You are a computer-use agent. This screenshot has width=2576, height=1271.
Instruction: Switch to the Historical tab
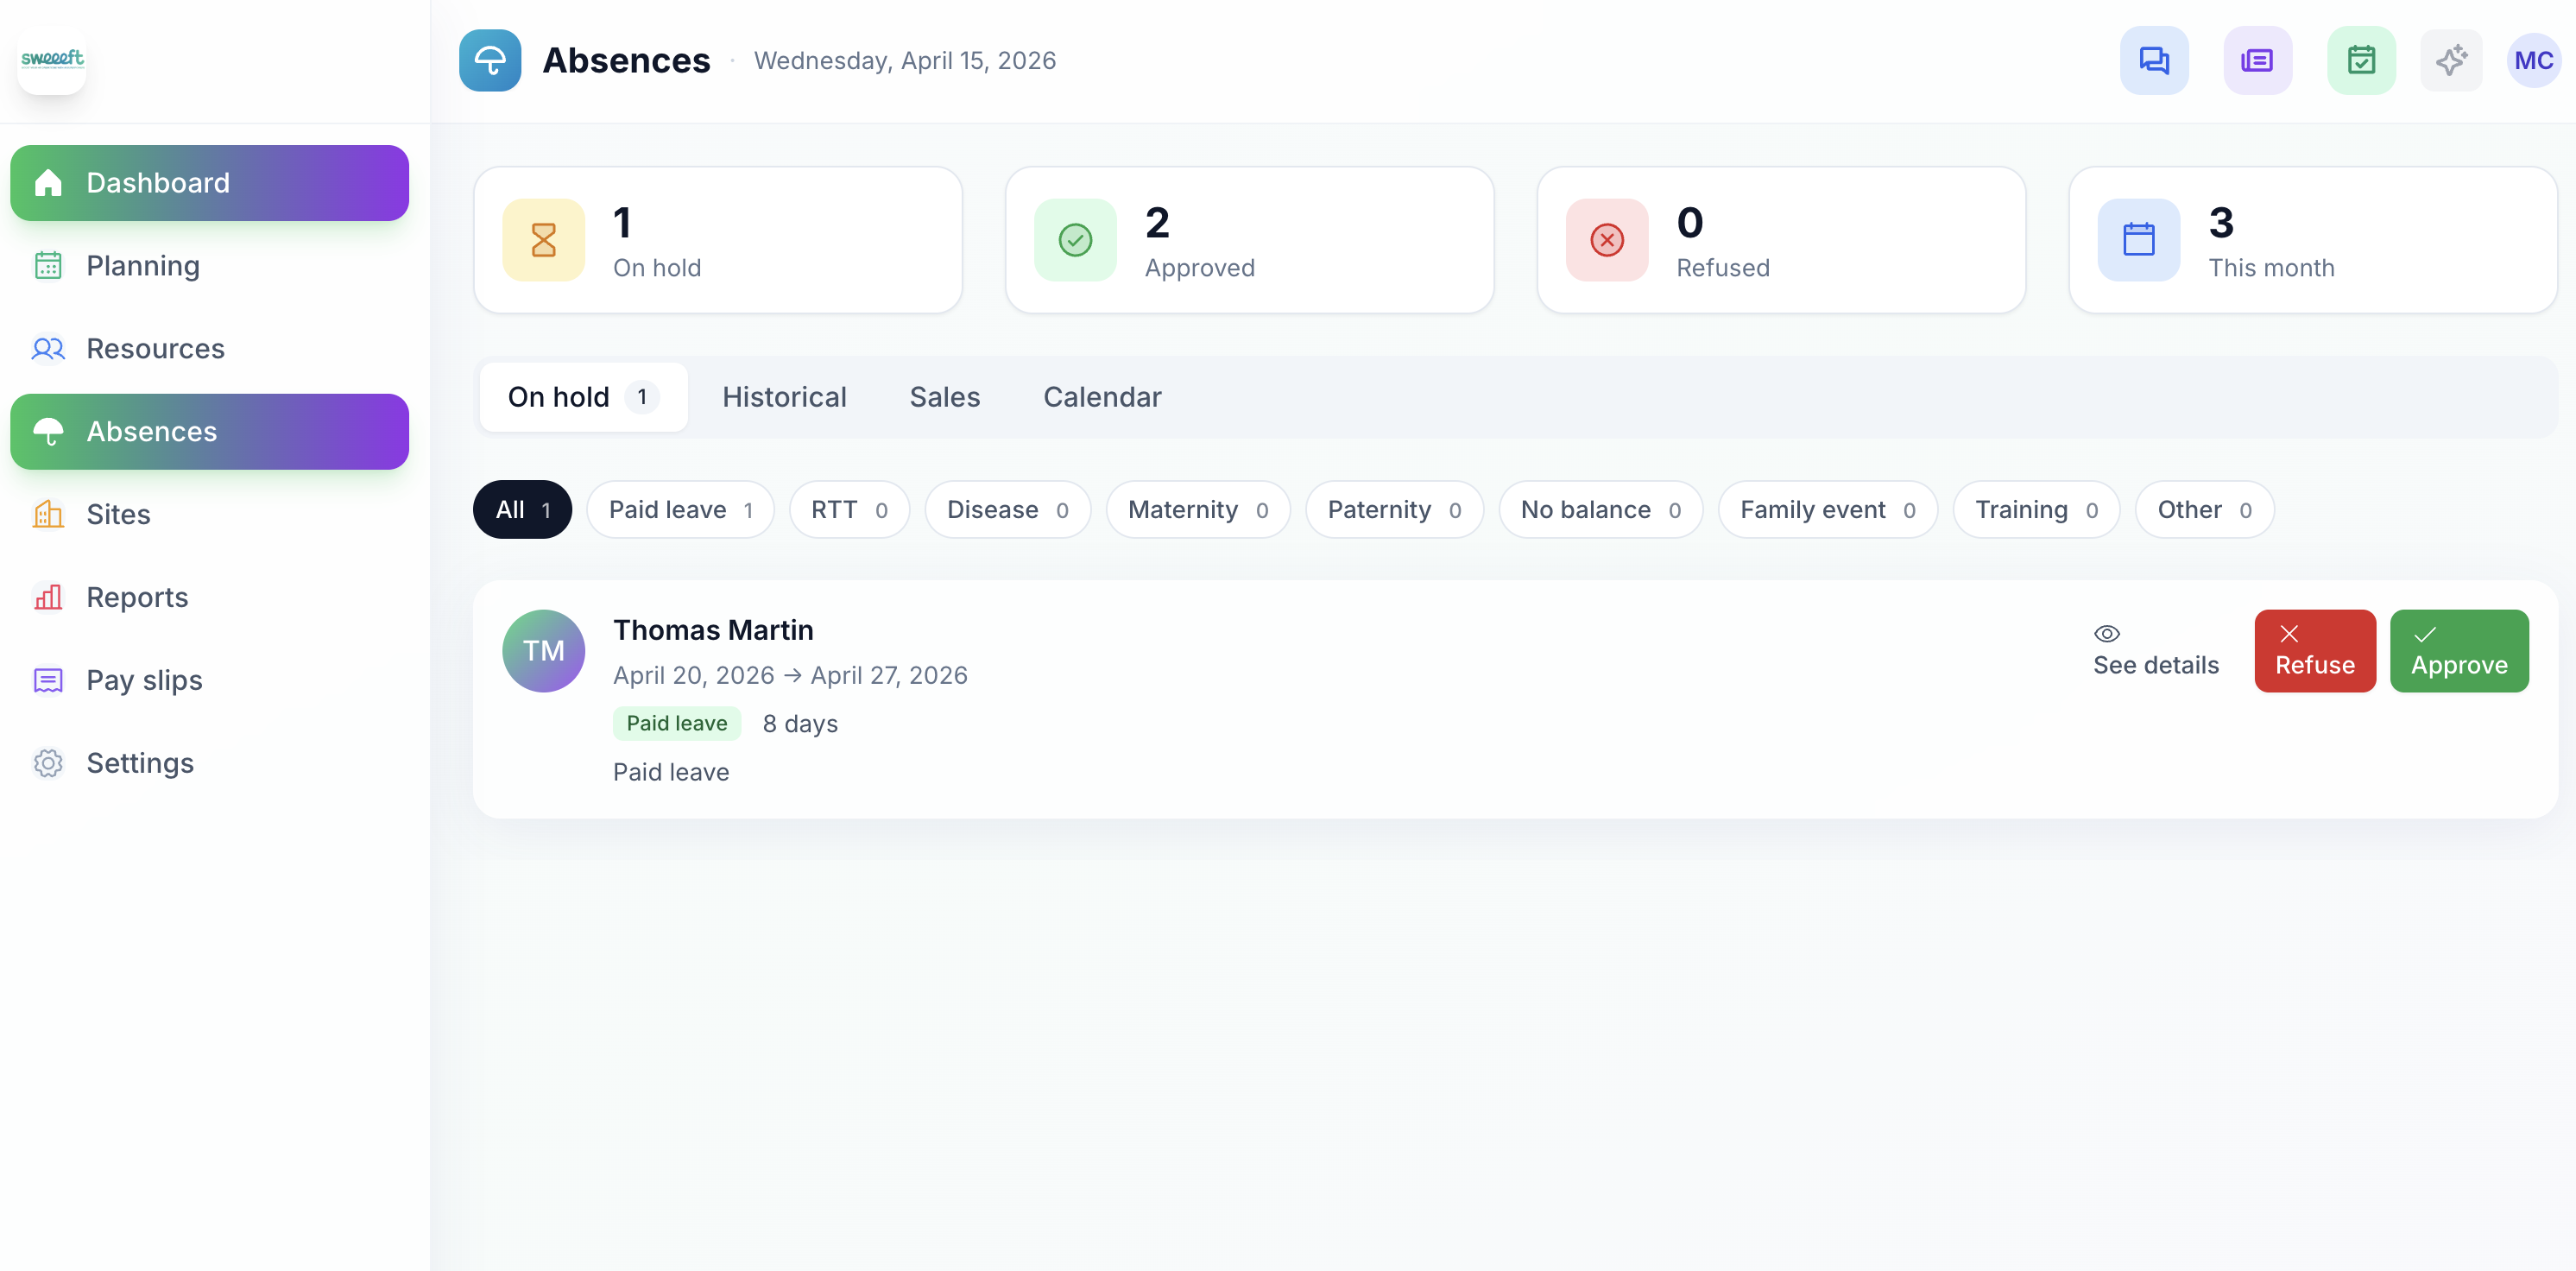[x=784, y=397]
